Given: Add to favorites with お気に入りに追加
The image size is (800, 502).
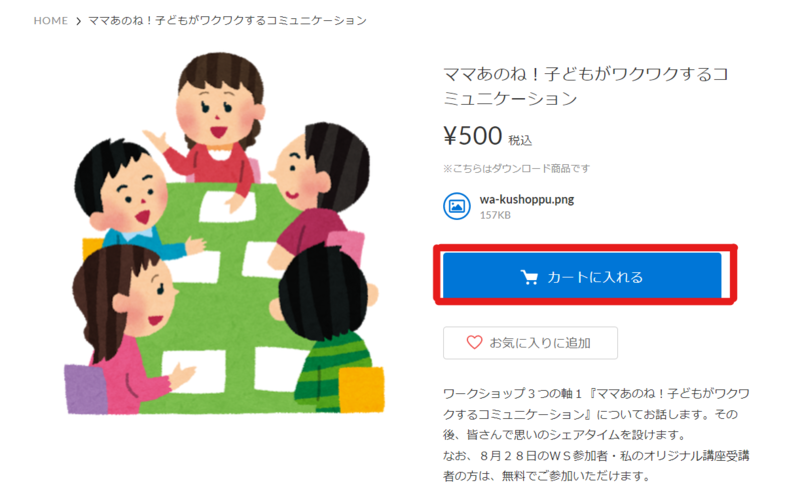Looking at the screenshot, I should coord(530,343).
